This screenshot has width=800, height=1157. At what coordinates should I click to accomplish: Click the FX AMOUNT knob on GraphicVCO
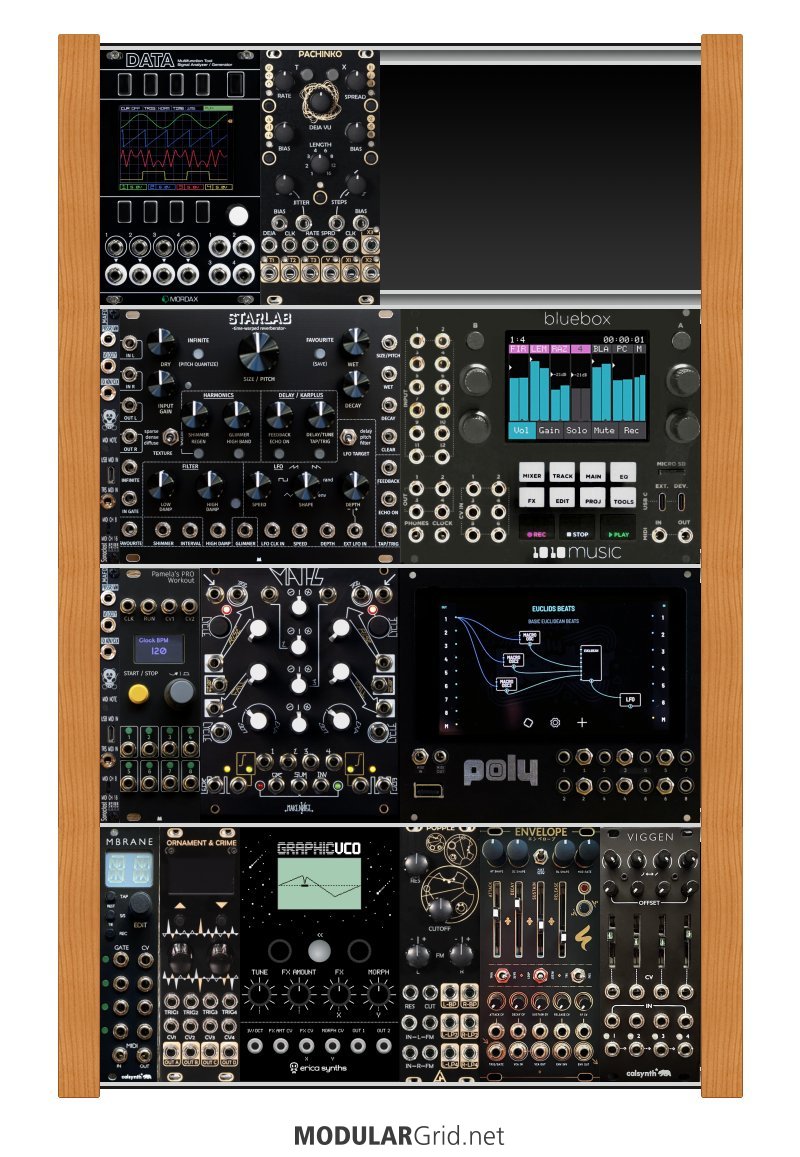click(x=299, y=995)
